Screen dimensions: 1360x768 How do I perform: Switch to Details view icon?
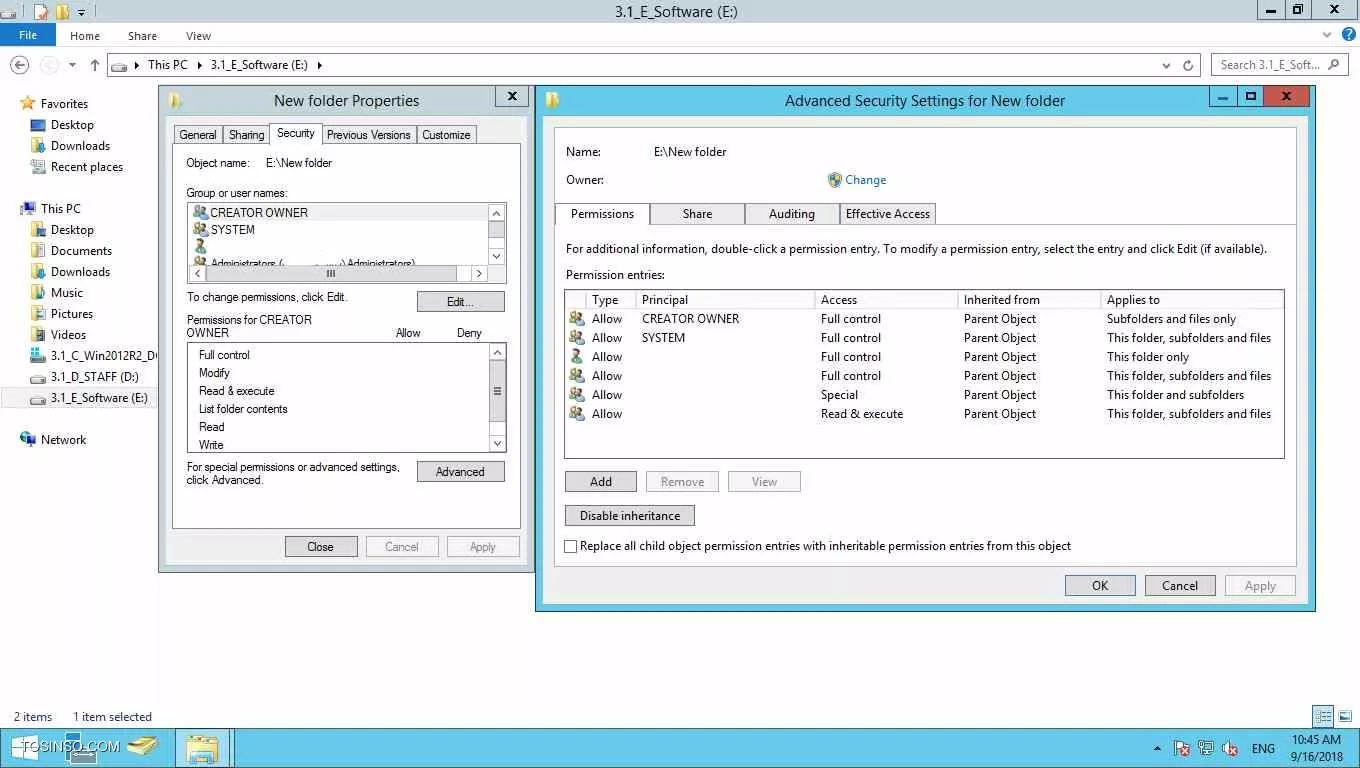pos(1323,716)
